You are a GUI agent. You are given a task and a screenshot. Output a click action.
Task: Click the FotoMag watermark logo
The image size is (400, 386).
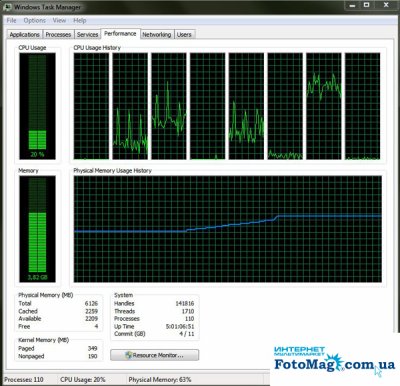[x=334, y=360]
